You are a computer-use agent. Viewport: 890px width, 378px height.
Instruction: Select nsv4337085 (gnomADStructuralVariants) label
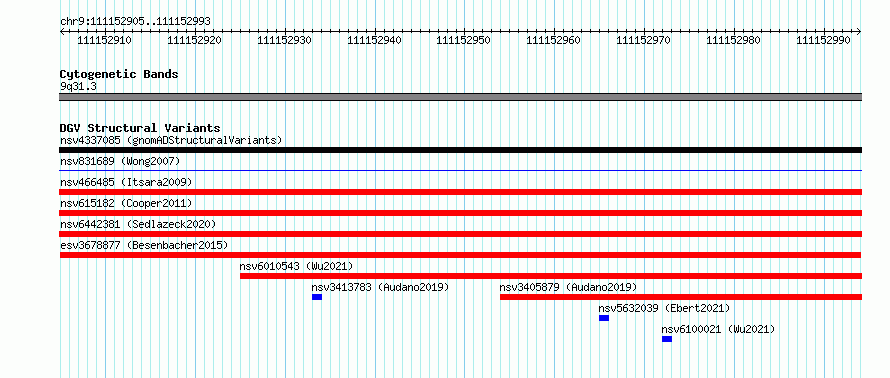(x=171, y=140)
